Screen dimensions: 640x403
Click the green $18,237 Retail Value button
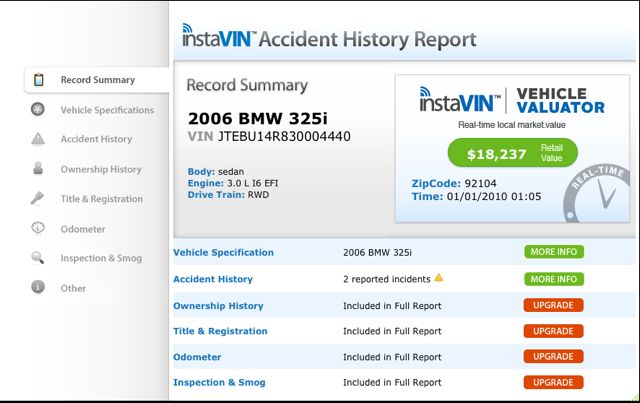point(513,153)
